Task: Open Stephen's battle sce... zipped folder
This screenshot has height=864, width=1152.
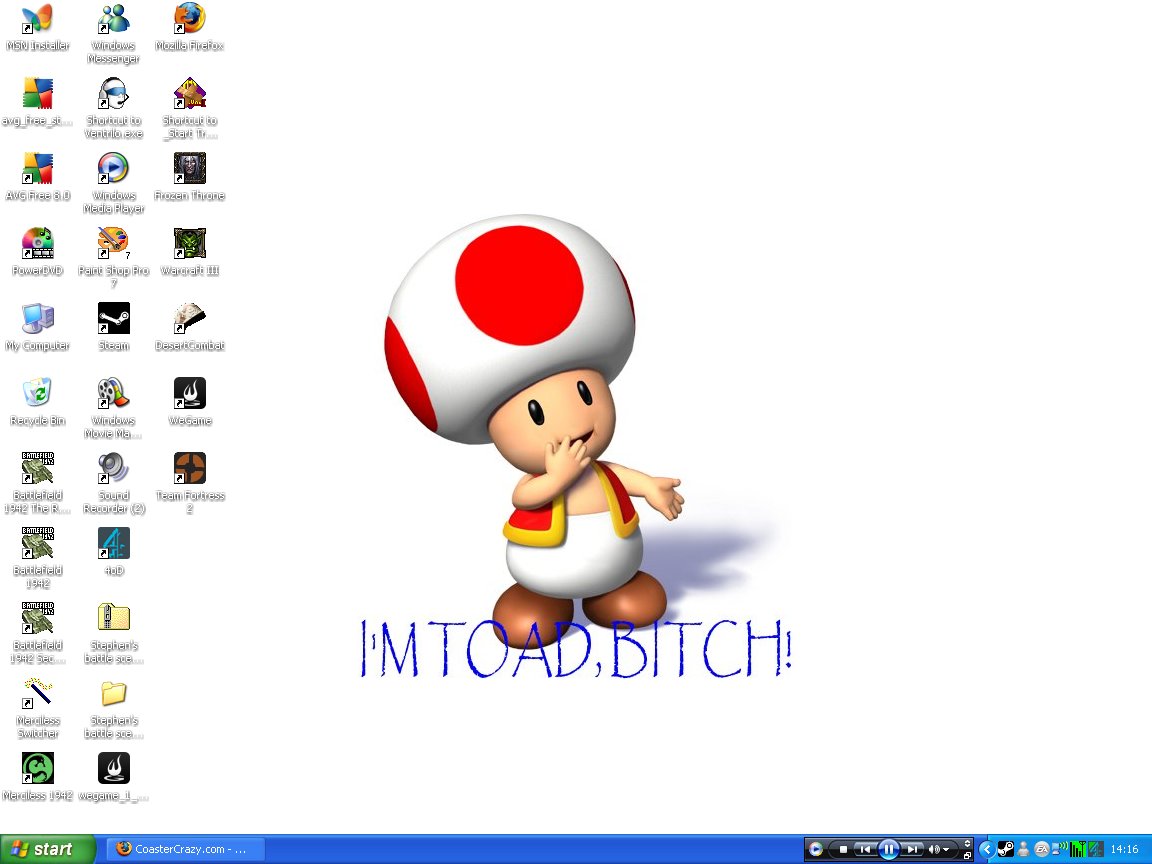Action: click(113, 633)
